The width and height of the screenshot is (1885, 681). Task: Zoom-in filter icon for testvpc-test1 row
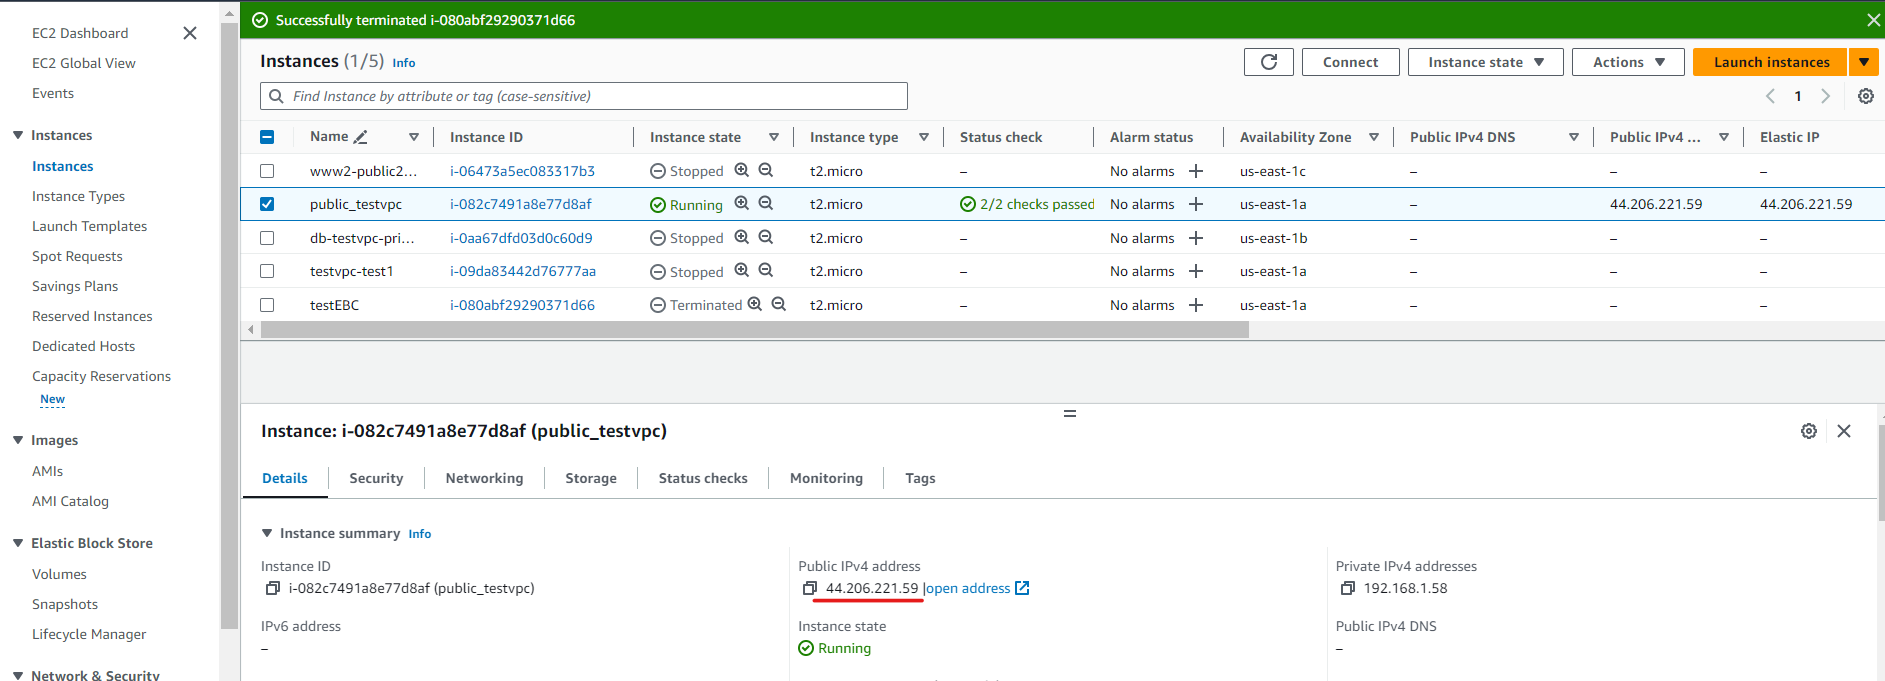click(x=742, y=270)
